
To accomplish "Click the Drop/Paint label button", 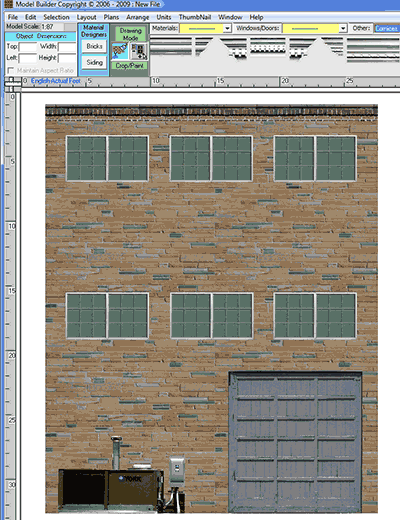I will [x=129, y=66].
